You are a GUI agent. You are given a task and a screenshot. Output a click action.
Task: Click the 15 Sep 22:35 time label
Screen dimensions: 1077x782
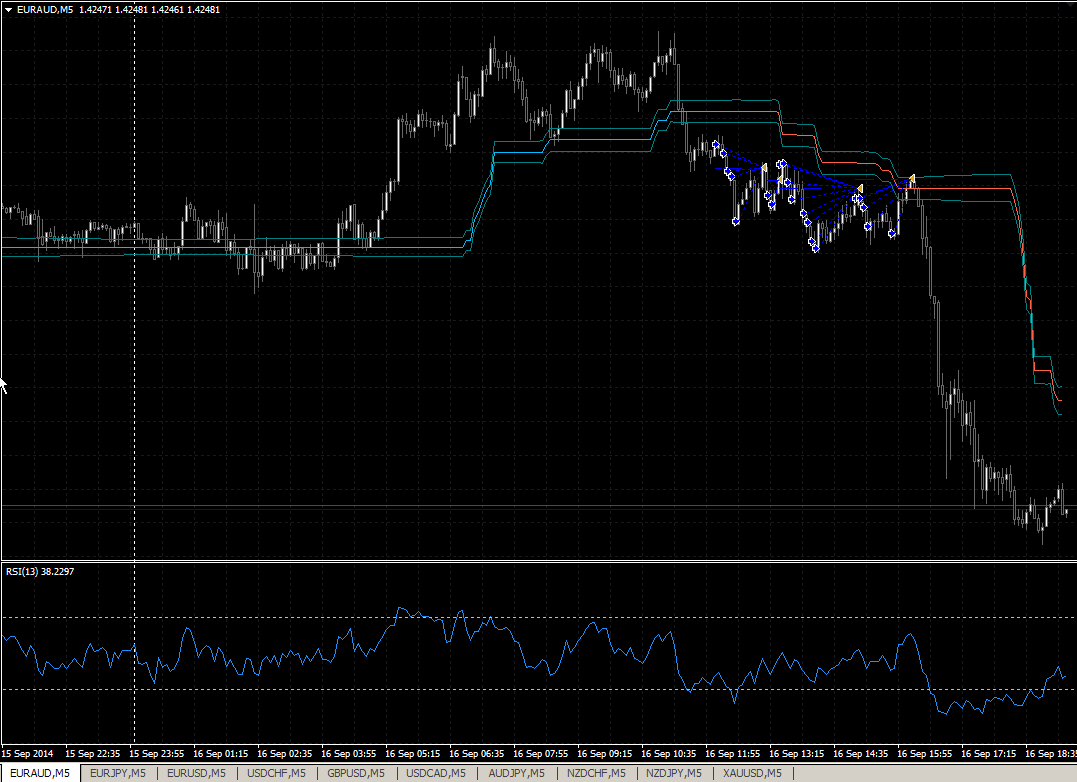(x=93, y=753)
